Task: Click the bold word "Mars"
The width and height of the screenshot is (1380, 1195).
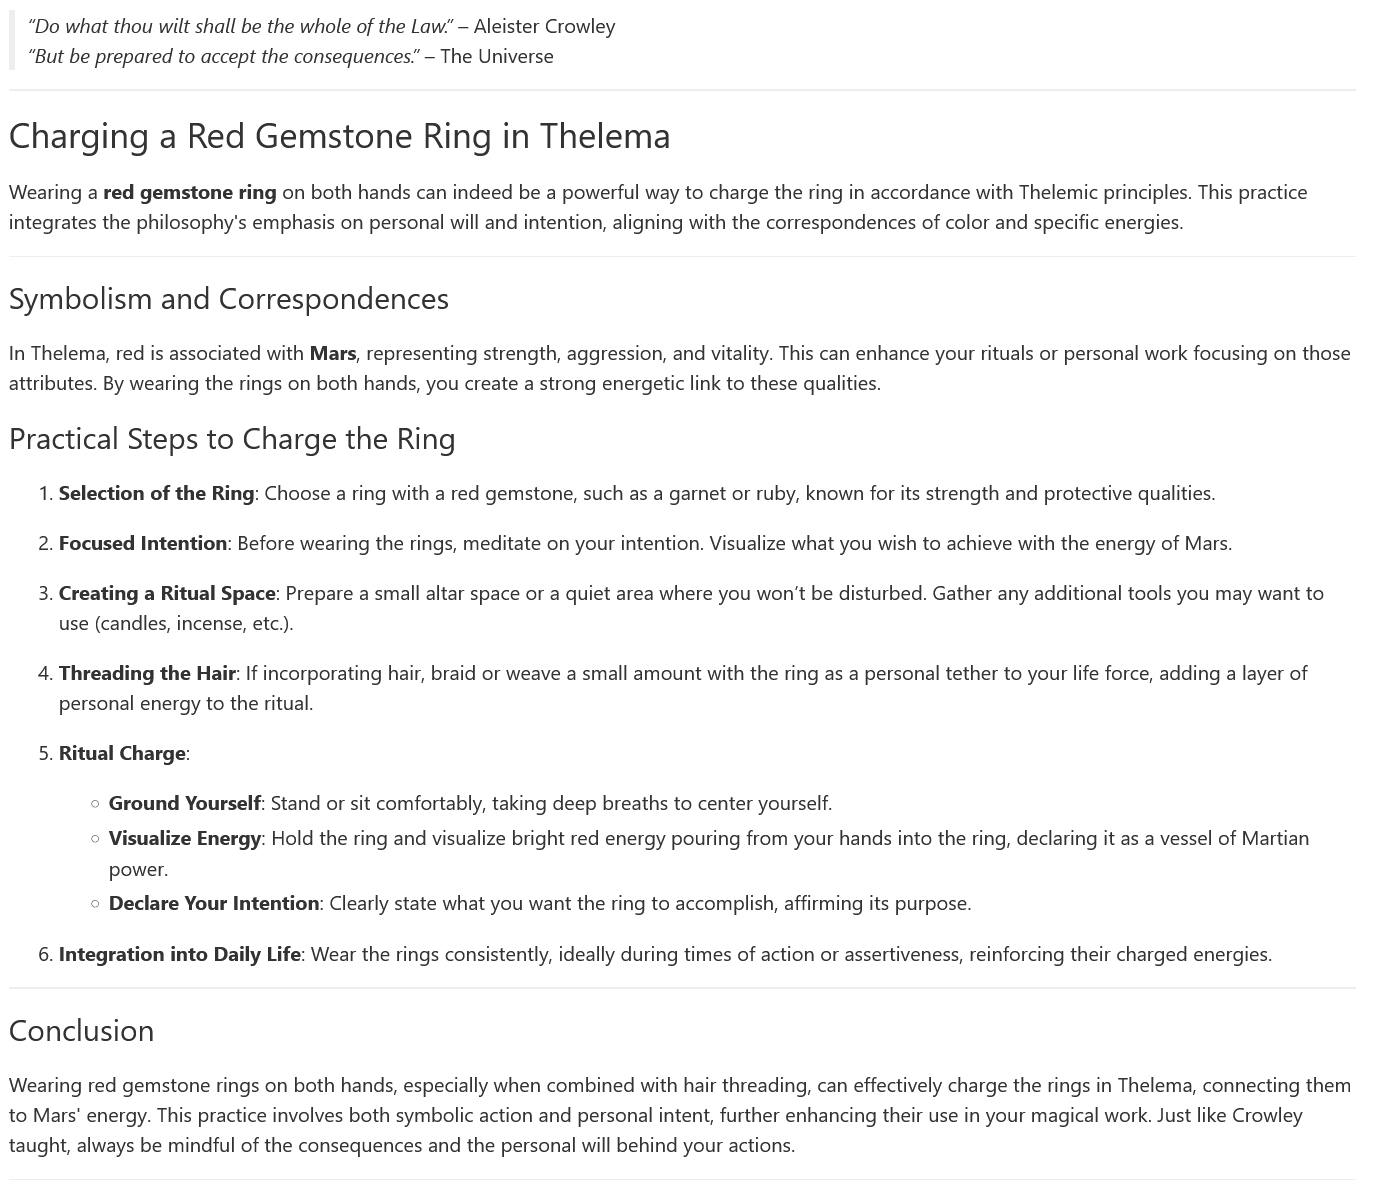Action: click(332, 353)
